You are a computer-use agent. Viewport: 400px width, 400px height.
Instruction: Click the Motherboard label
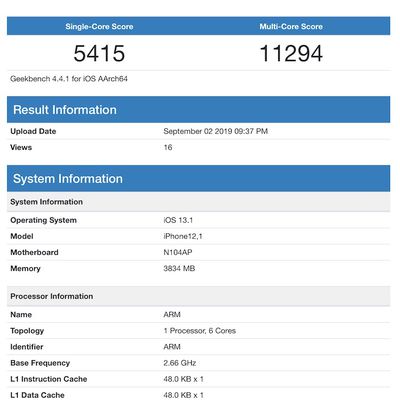[x=34, y=252]
